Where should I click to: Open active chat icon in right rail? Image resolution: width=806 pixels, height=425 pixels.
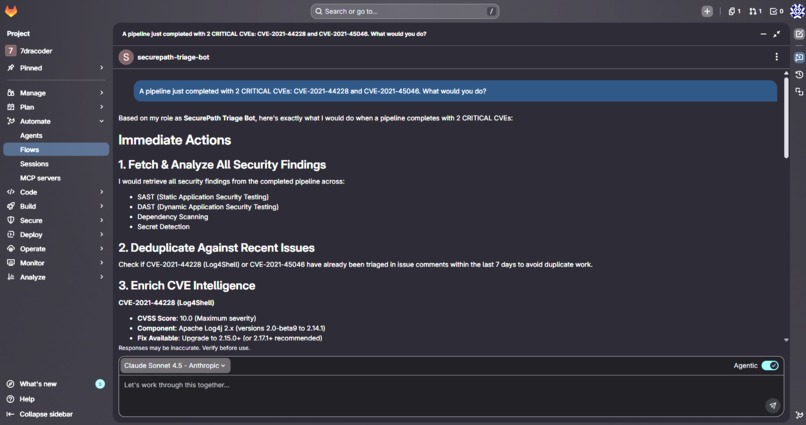[x=799, y=58]
